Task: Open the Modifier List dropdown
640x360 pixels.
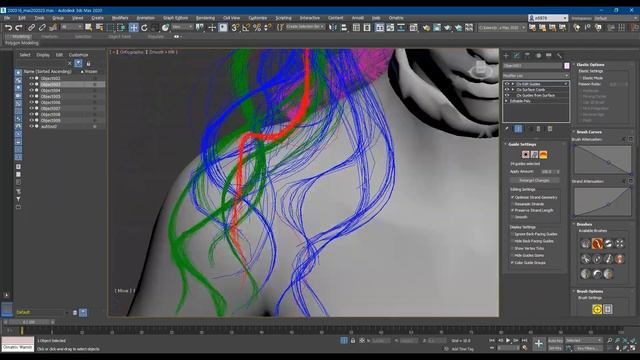Action: click(536, 76)
